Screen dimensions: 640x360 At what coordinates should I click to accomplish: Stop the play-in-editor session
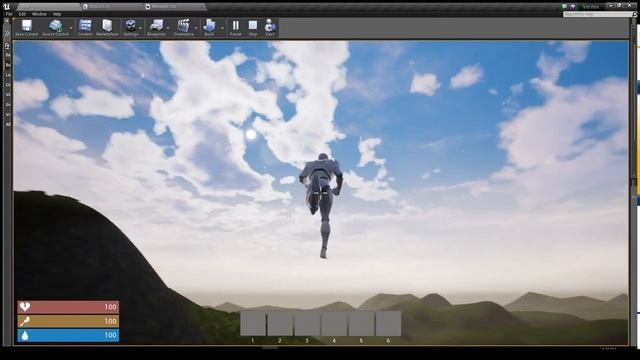(253, 28)
